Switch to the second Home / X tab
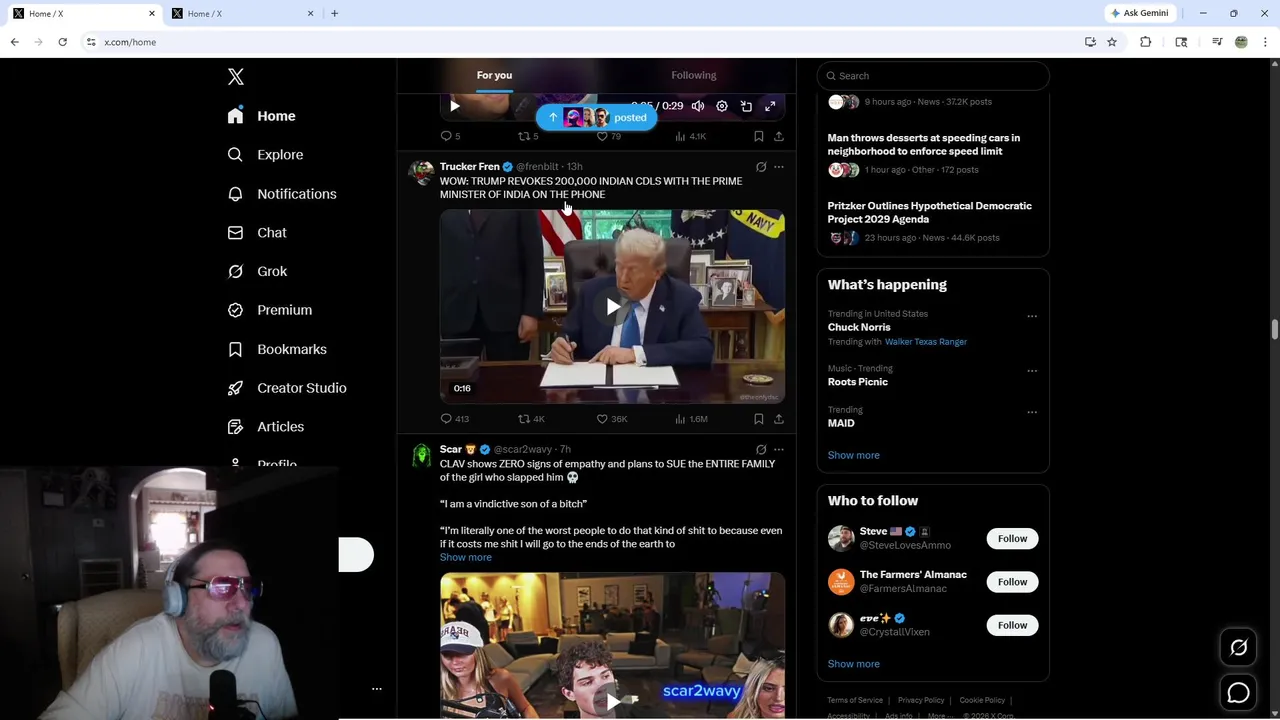The width and height of the screenshot is (1280, 720). coord(243,13)
